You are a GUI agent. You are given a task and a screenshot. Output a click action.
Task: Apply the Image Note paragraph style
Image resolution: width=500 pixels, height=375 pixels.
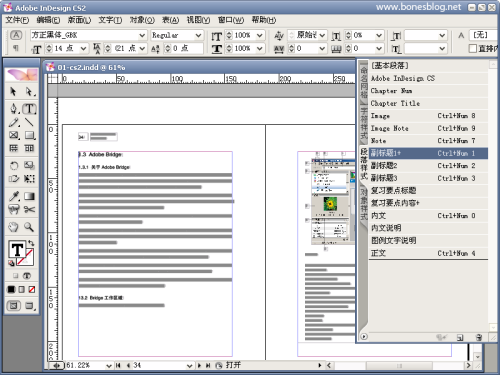click(428, 128)
